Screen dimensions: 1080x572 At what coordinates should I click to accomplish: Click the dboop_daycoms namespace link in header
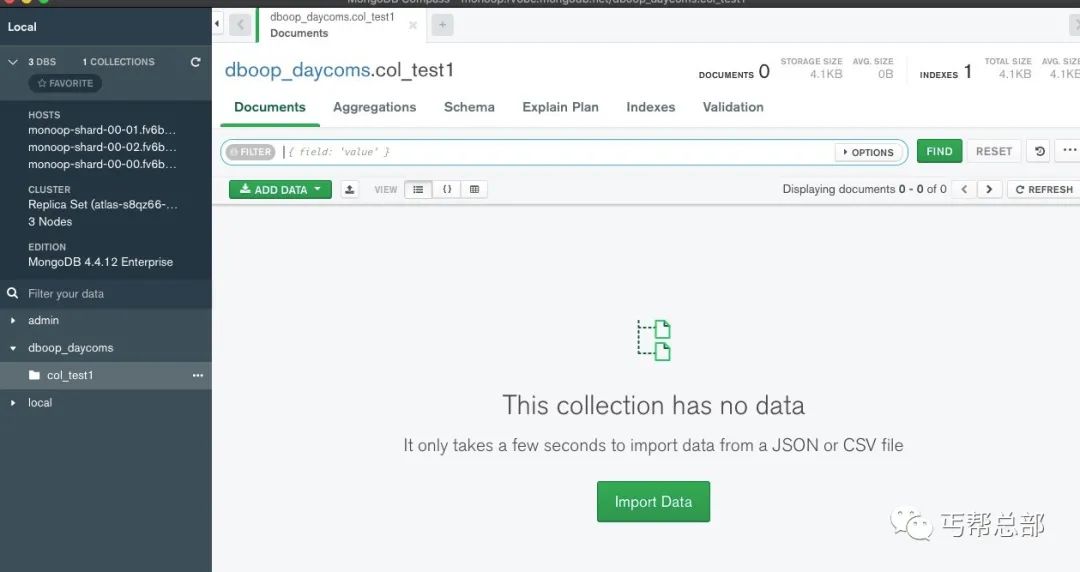(x=297, y=70)
